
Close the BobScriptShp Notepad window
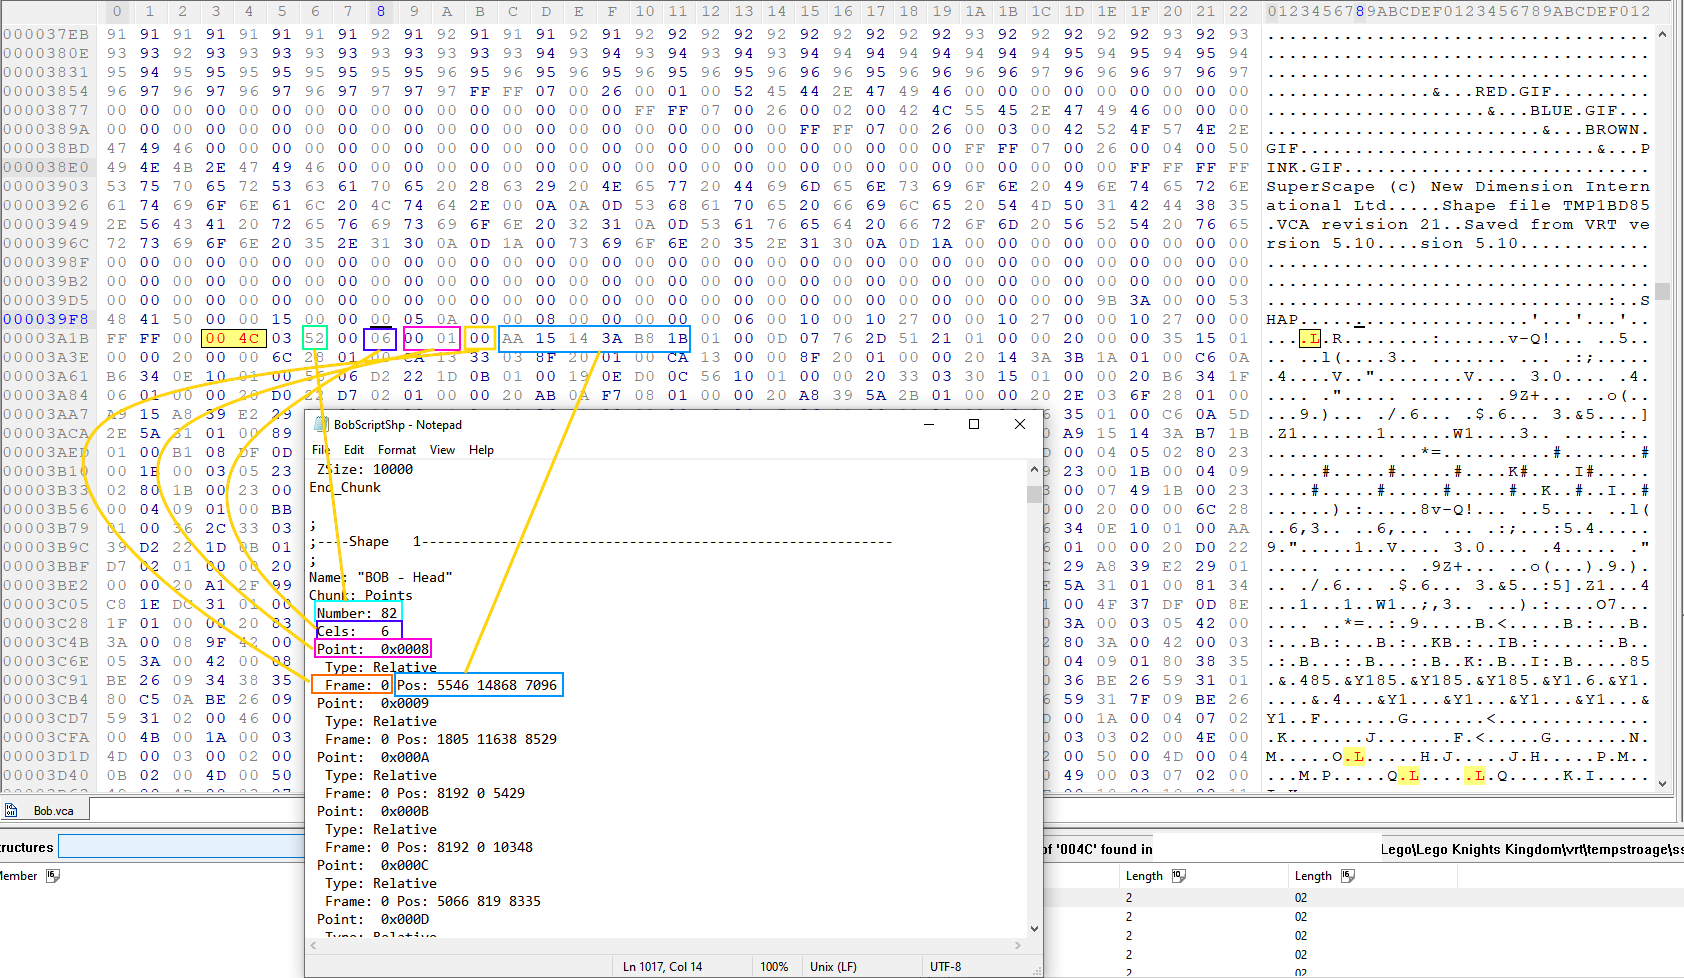(x=1020, y=424)
